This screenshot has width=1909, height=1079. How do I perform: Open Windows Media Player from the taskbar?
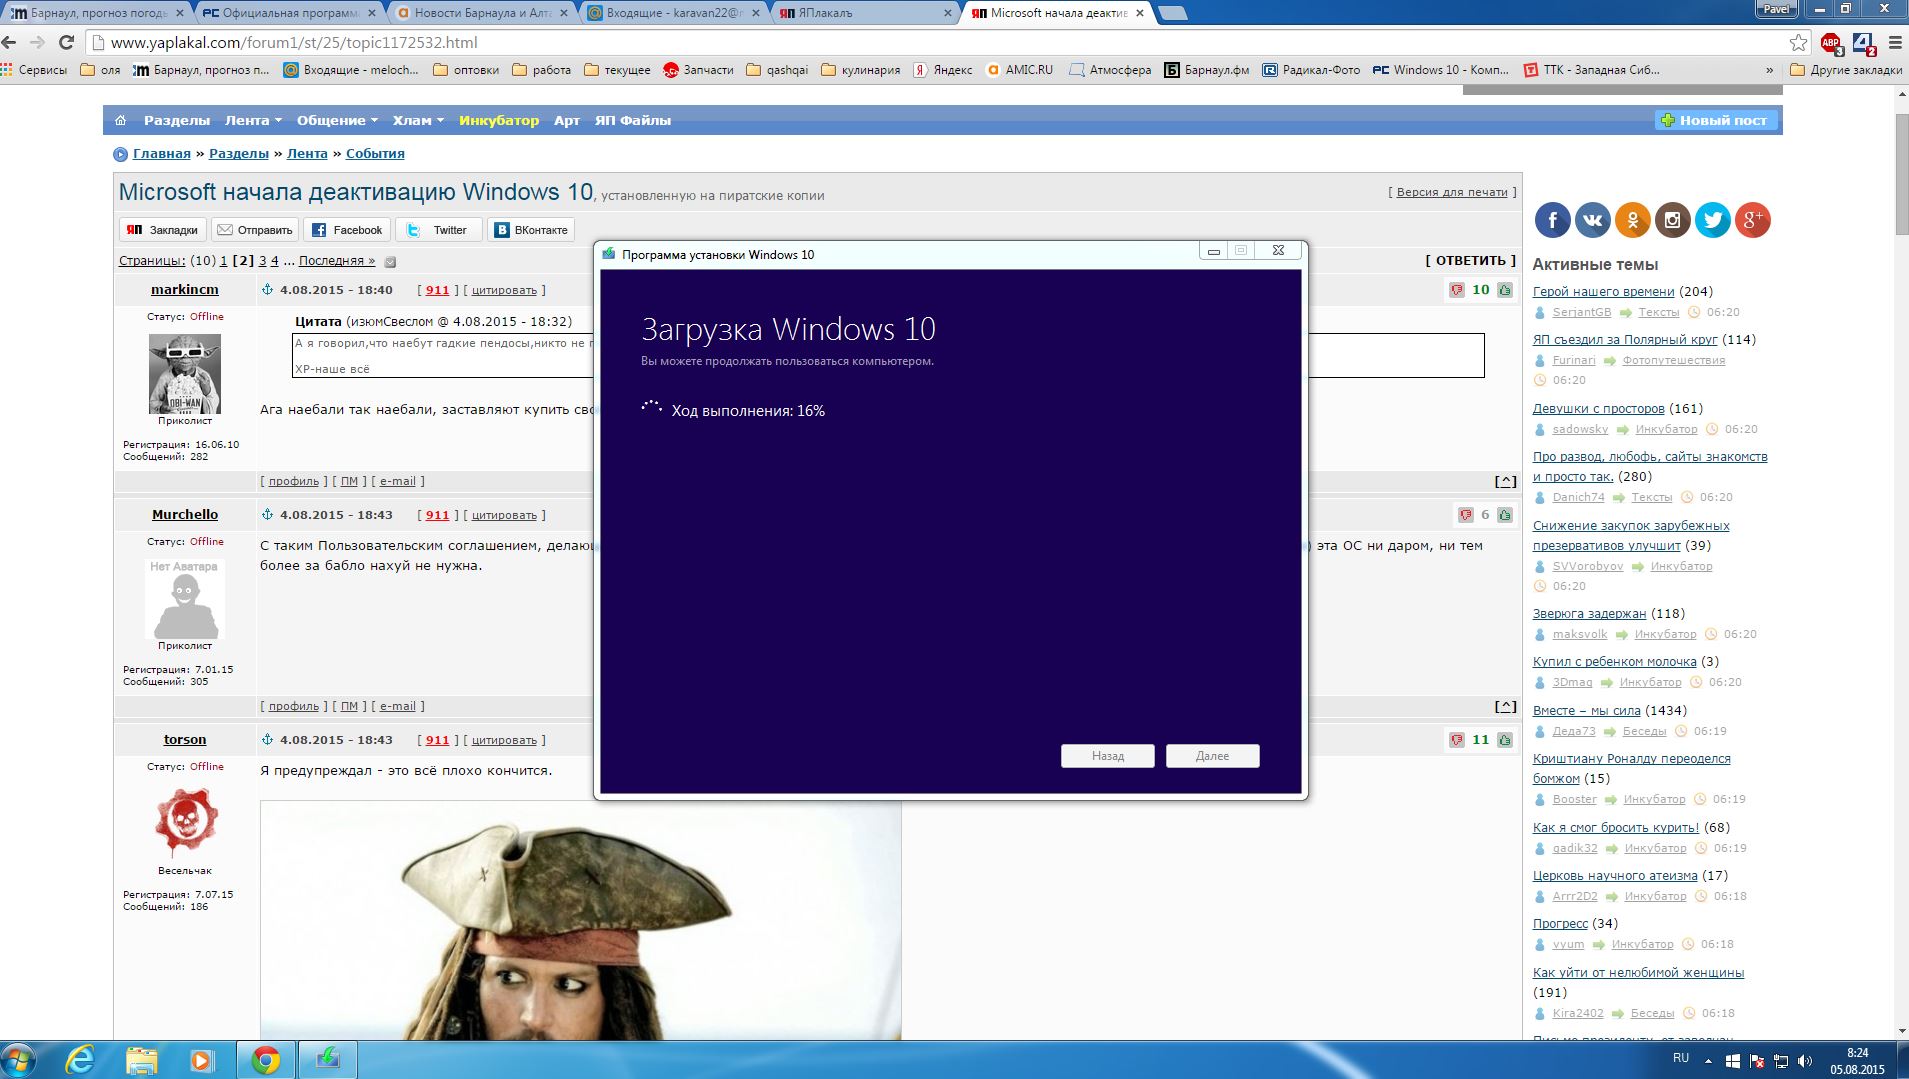(x=202, y=1060)
